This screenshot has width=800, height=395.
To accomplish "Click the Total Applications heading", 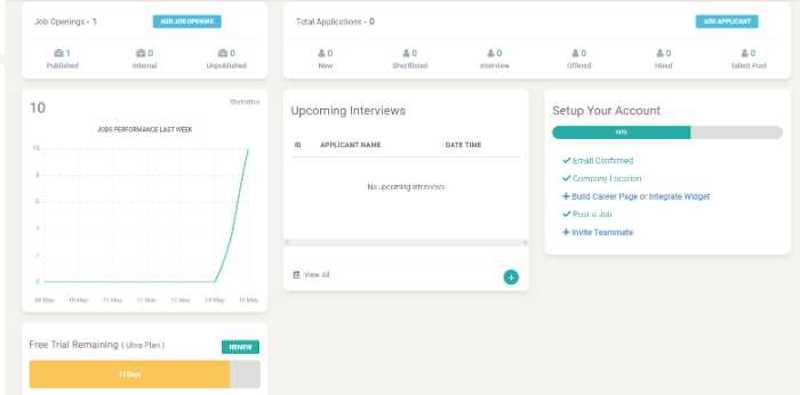I will click(335, 22).
